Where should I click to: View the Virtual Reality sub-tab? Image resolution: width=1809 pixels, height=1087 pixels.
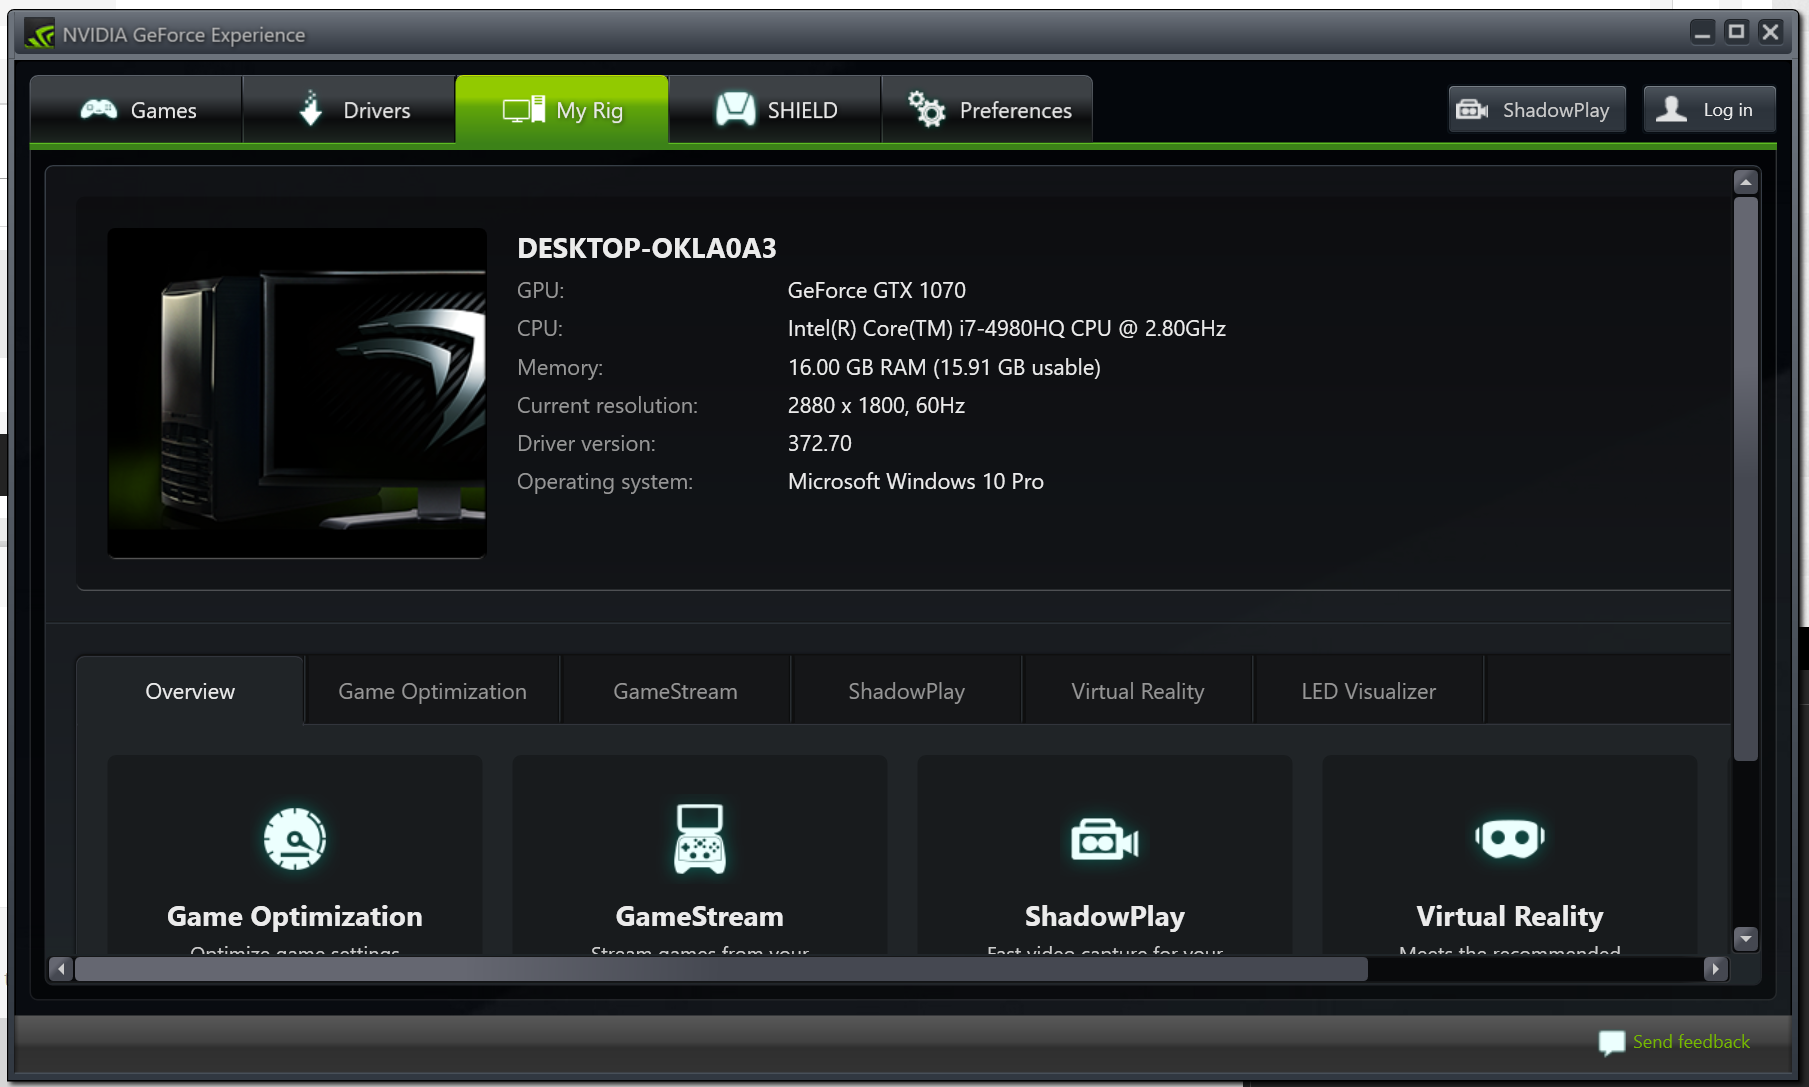1137,690
